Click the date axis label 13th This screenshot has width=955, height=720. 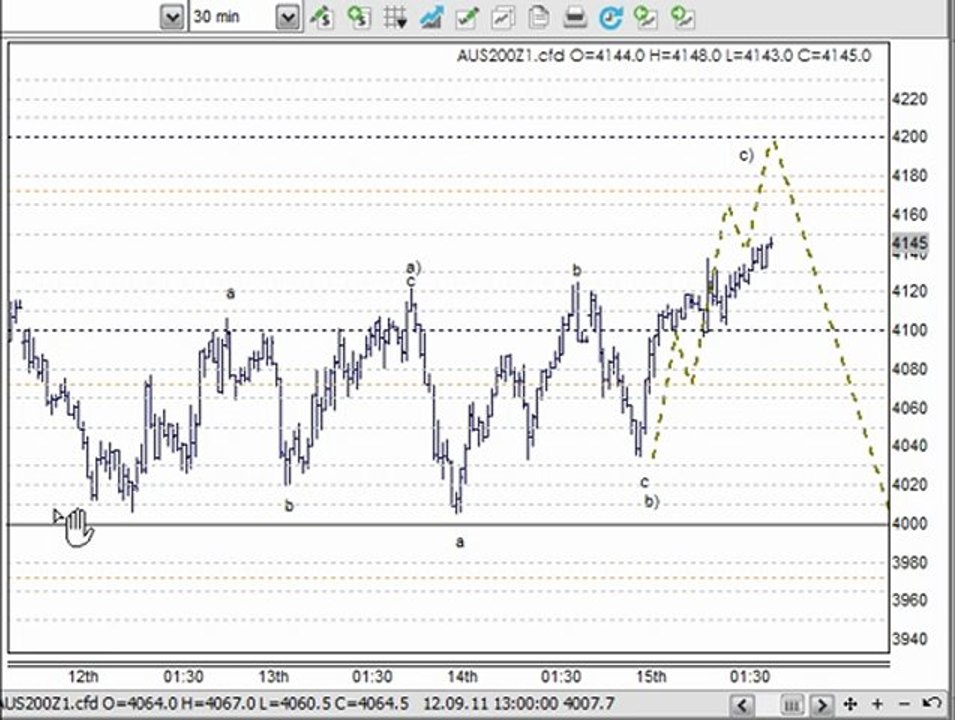pos(273,676)
